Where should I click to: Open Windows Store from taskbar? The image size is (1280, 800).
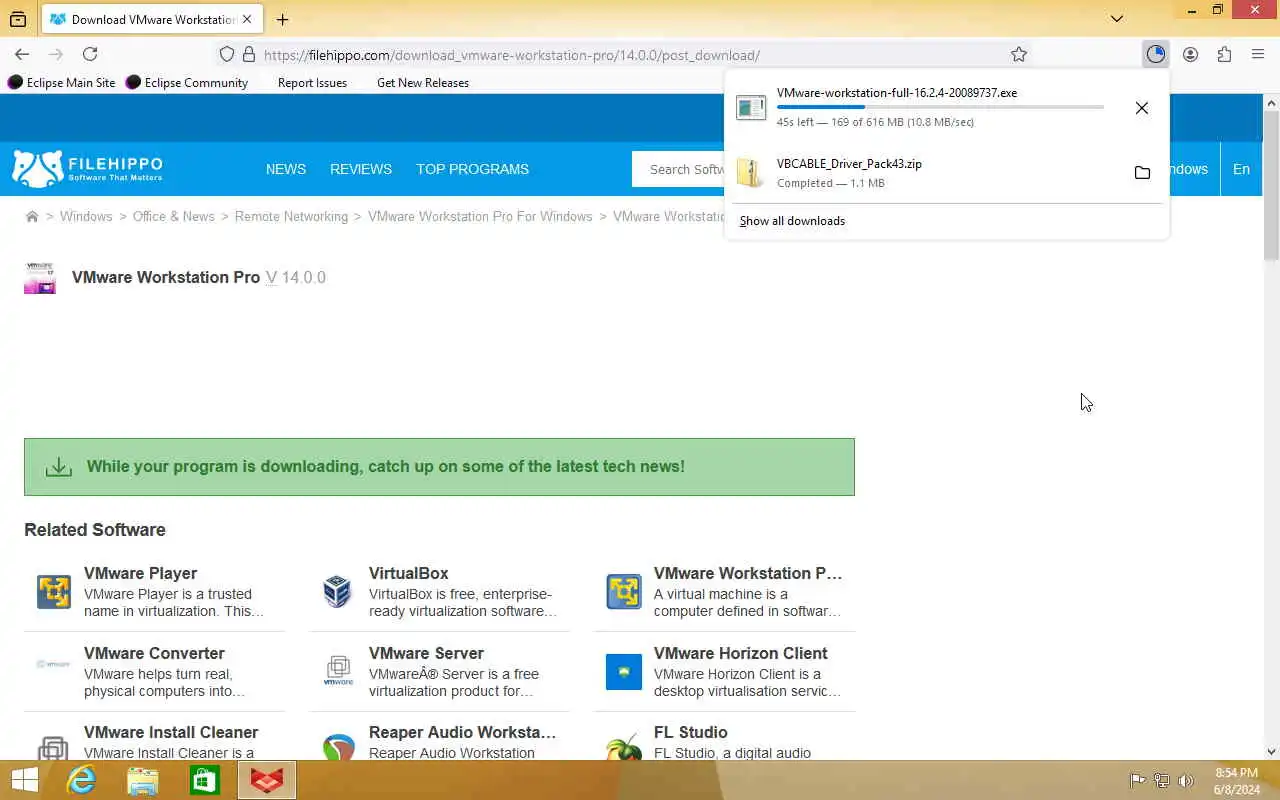click(205, 780)
